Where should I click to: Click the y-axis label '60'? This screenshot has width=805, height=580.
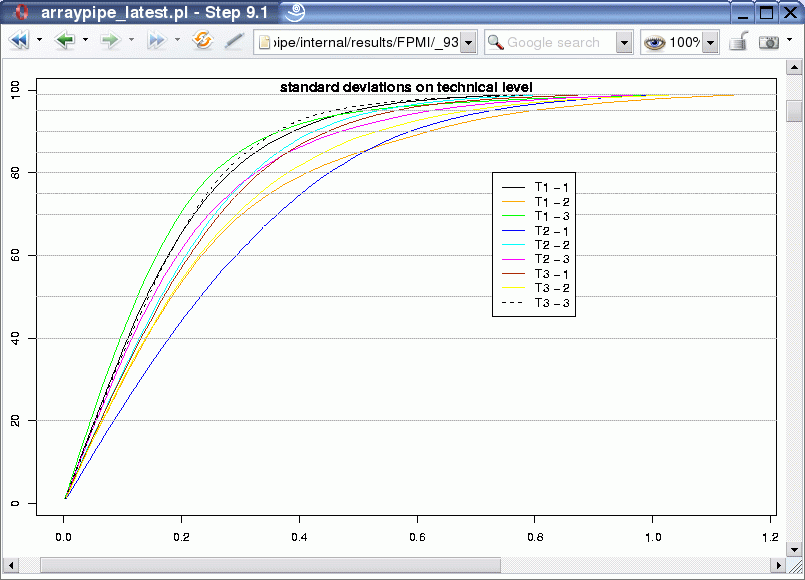click(15, 256)
